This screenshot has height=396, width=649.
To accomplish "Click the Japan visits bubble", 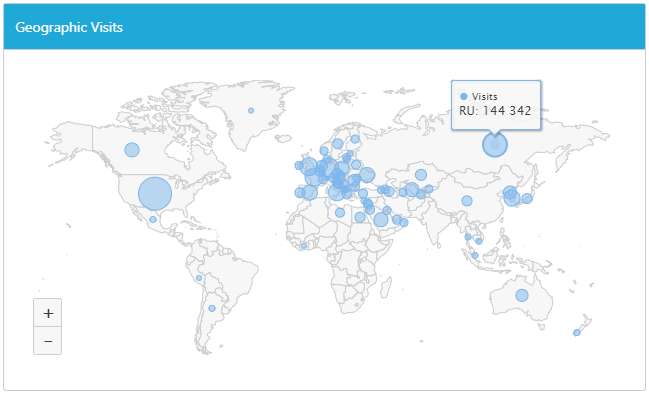I will coord(527,198).
